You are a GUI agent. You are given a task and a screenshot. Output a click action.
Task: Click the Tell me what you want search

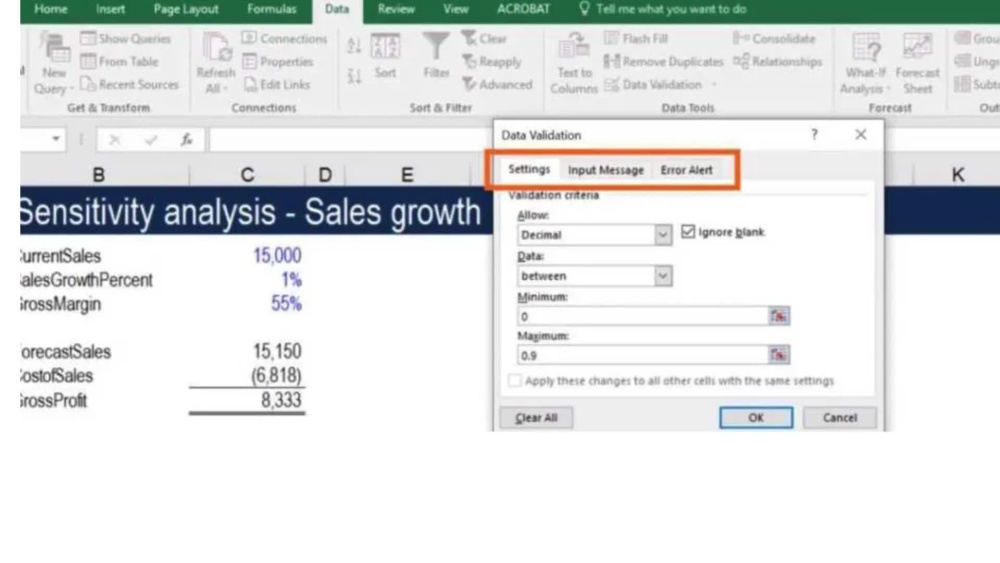click(662, 10)
